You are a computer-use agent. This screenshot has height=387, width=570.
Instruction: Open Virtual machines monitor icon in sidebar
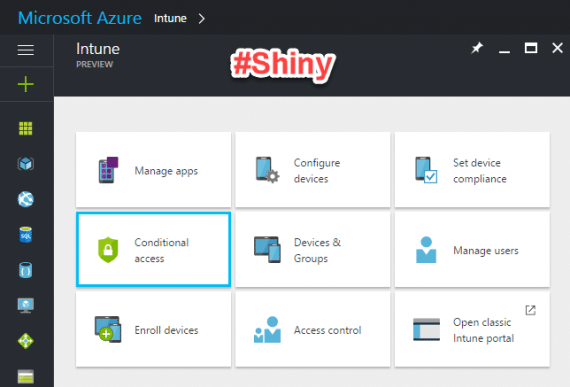[x=25, y=306]
